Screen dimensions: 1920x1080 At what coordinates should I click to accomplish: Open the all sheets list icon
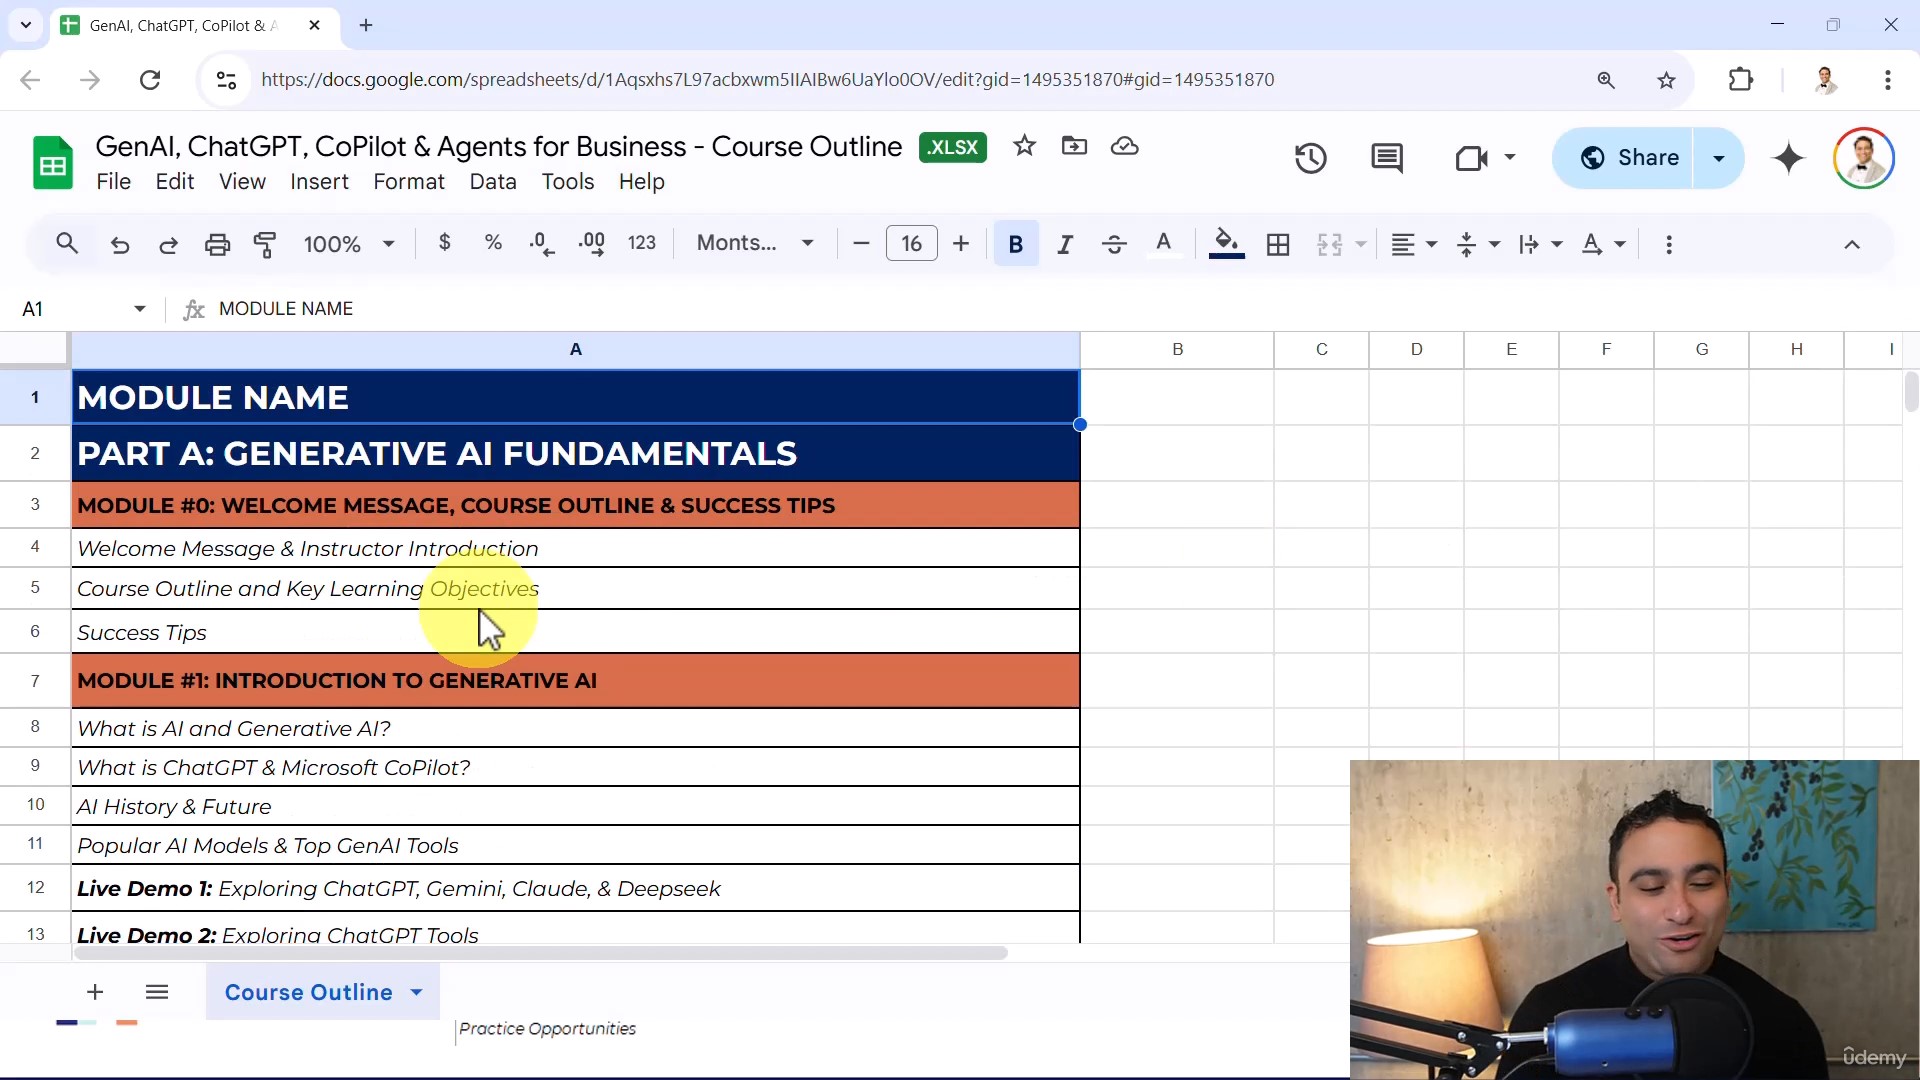pyautogui.click(x=157, y=992)
